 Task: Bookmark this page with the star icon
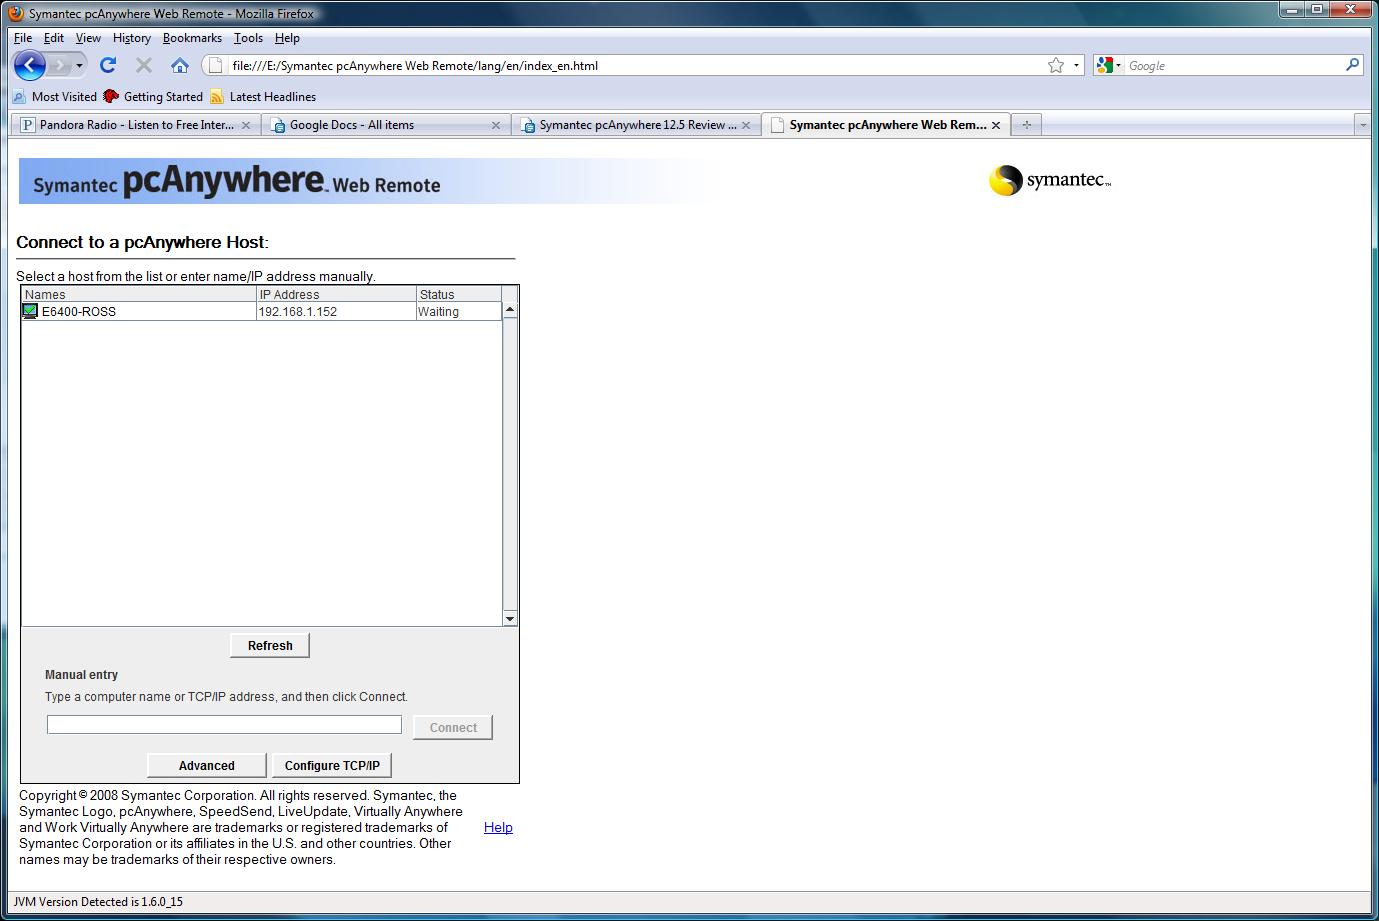(x=1056, y=65)
